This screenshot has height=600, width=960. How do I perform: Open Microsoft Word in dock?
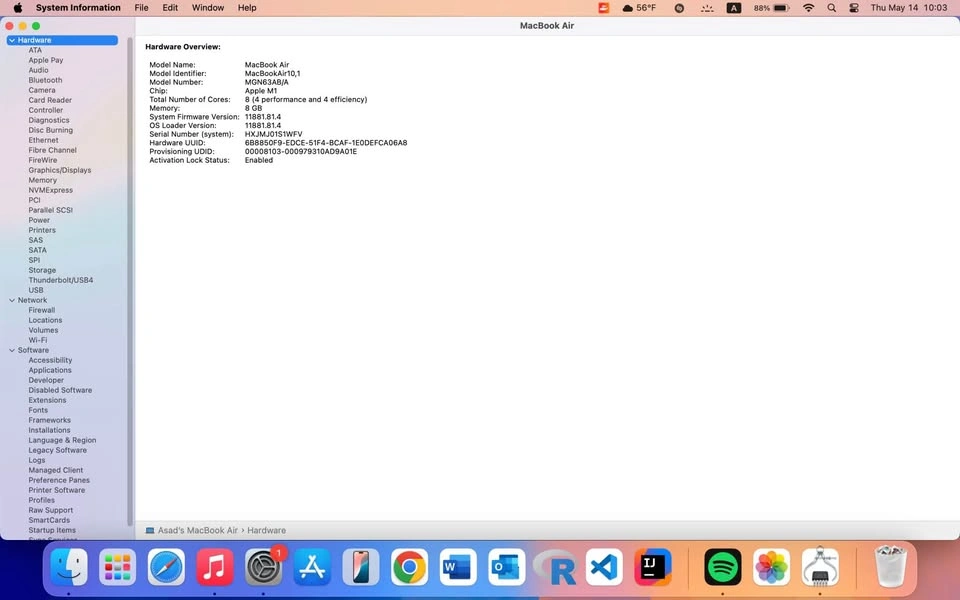point(458,567)
